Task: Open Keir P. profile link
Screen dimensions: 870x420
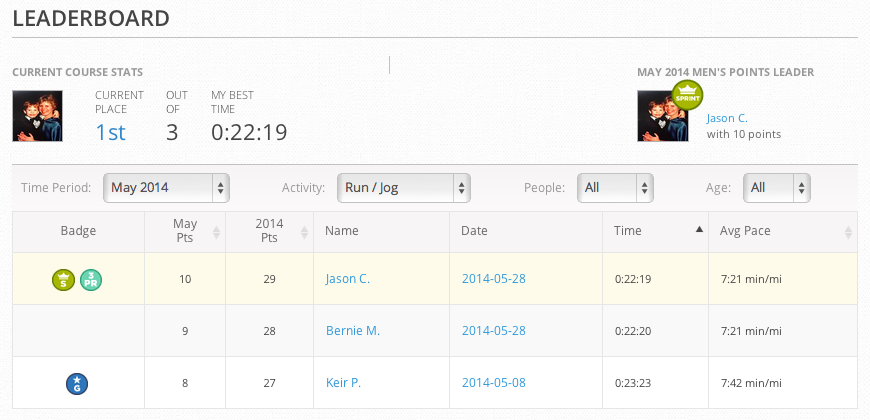Action: tap(343, 382)
